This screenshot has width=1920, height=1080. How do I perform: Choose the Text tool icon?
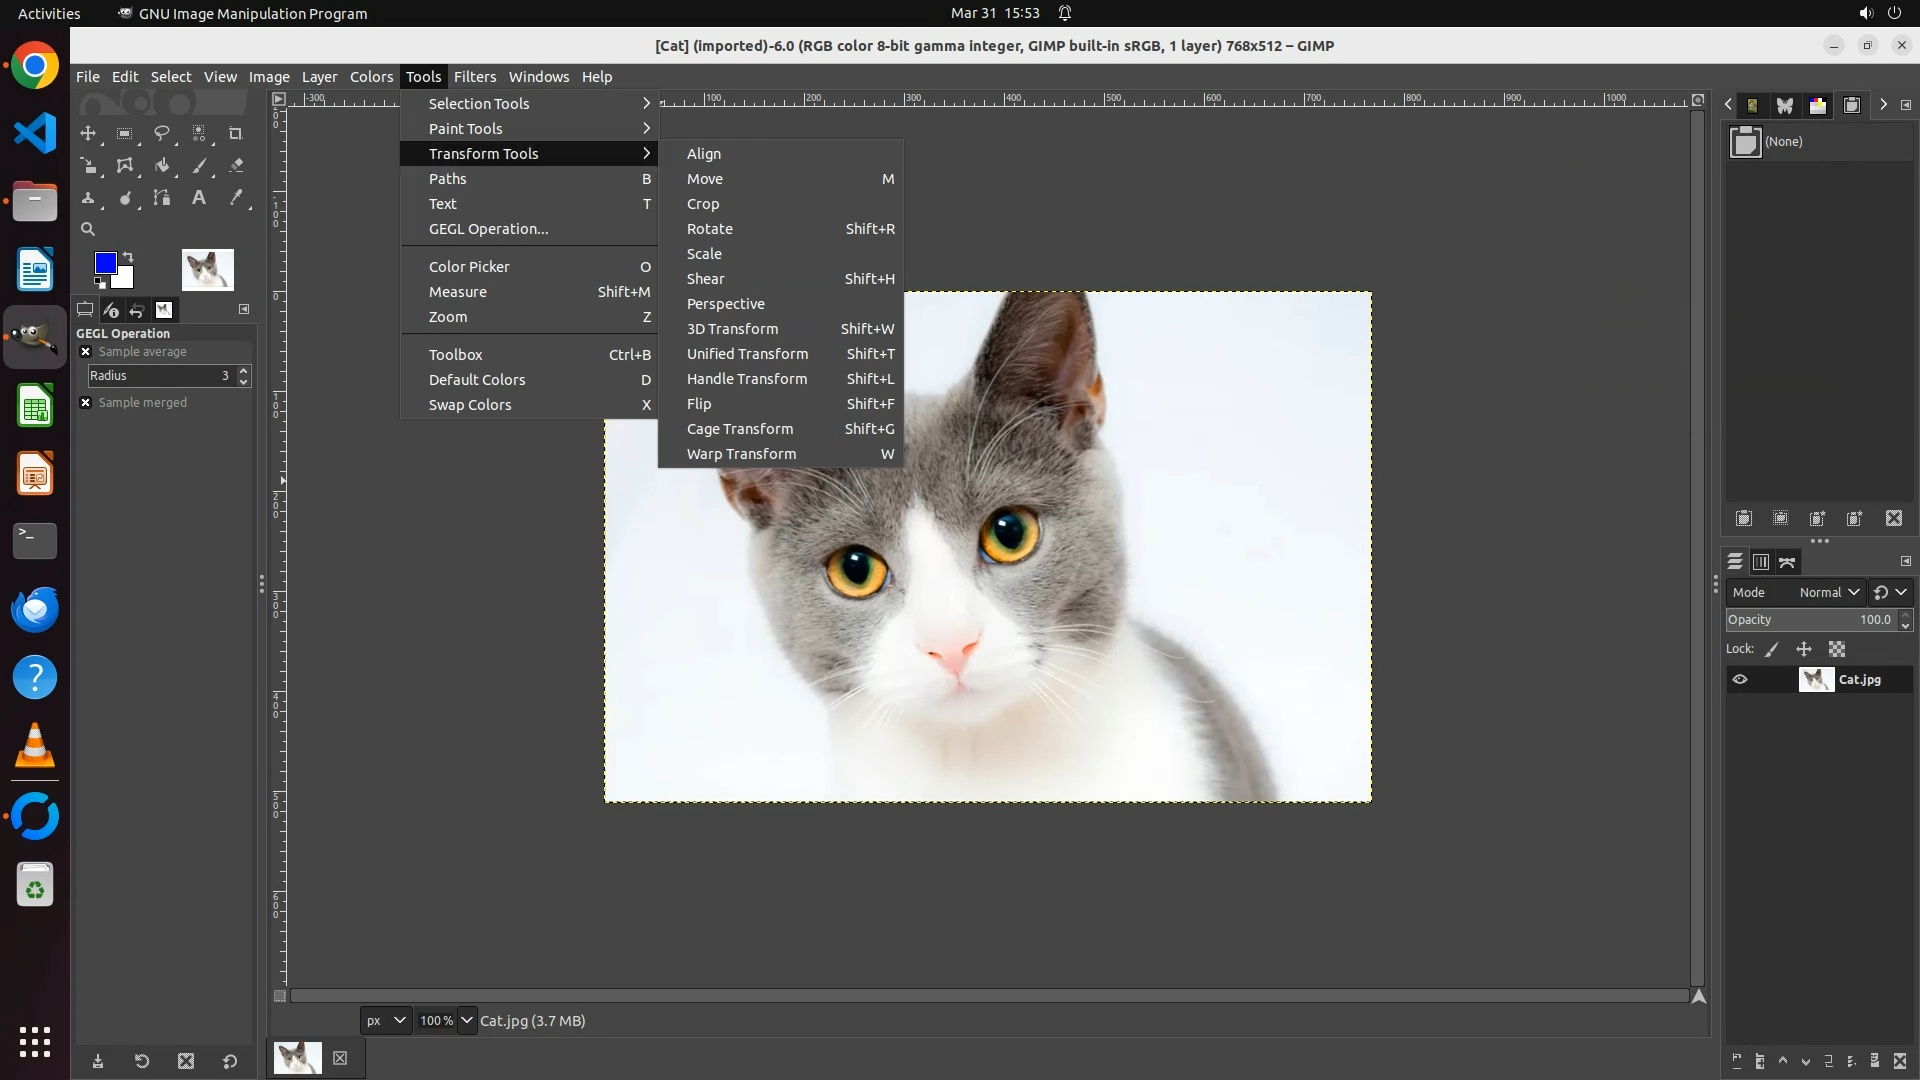(199, 198)
